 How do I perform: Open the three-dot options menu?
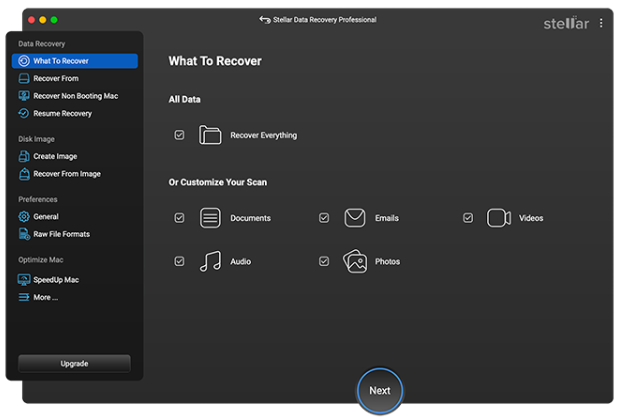pos(601,23)
